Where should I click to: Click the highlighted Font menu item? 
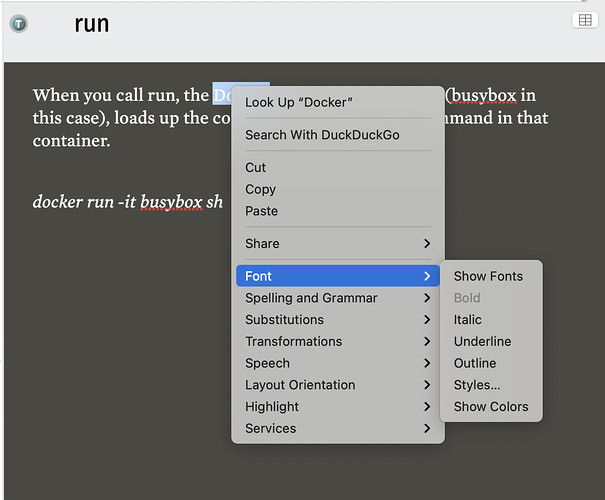coord(338,276)
